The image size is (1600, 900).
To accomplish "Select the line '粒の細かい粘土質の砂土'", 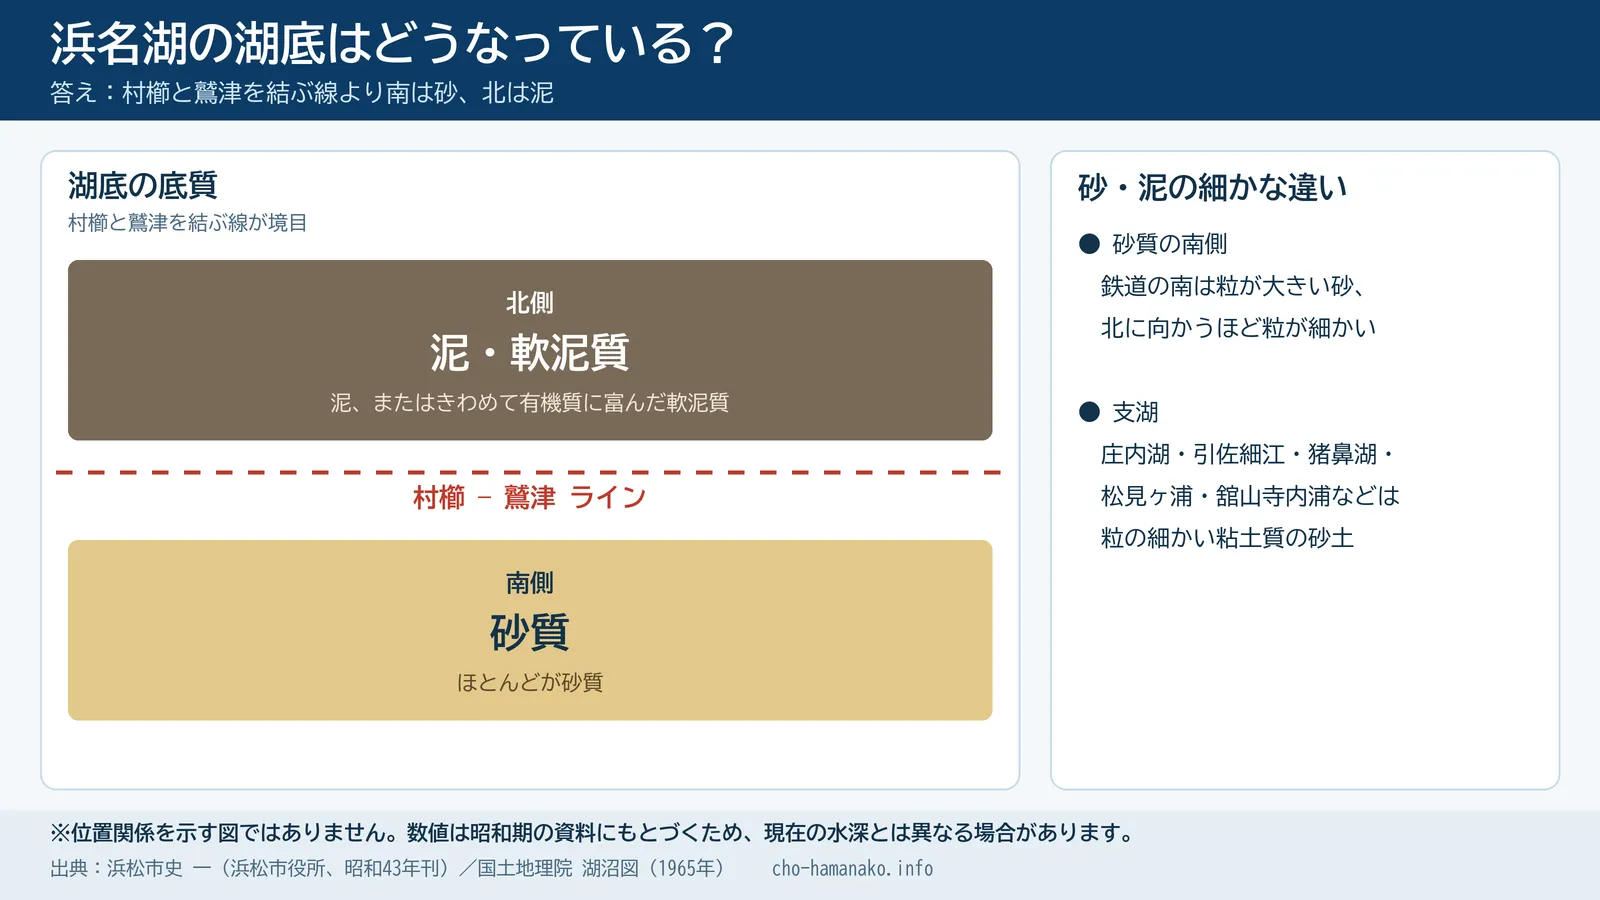I will [x=1227, y=538].
